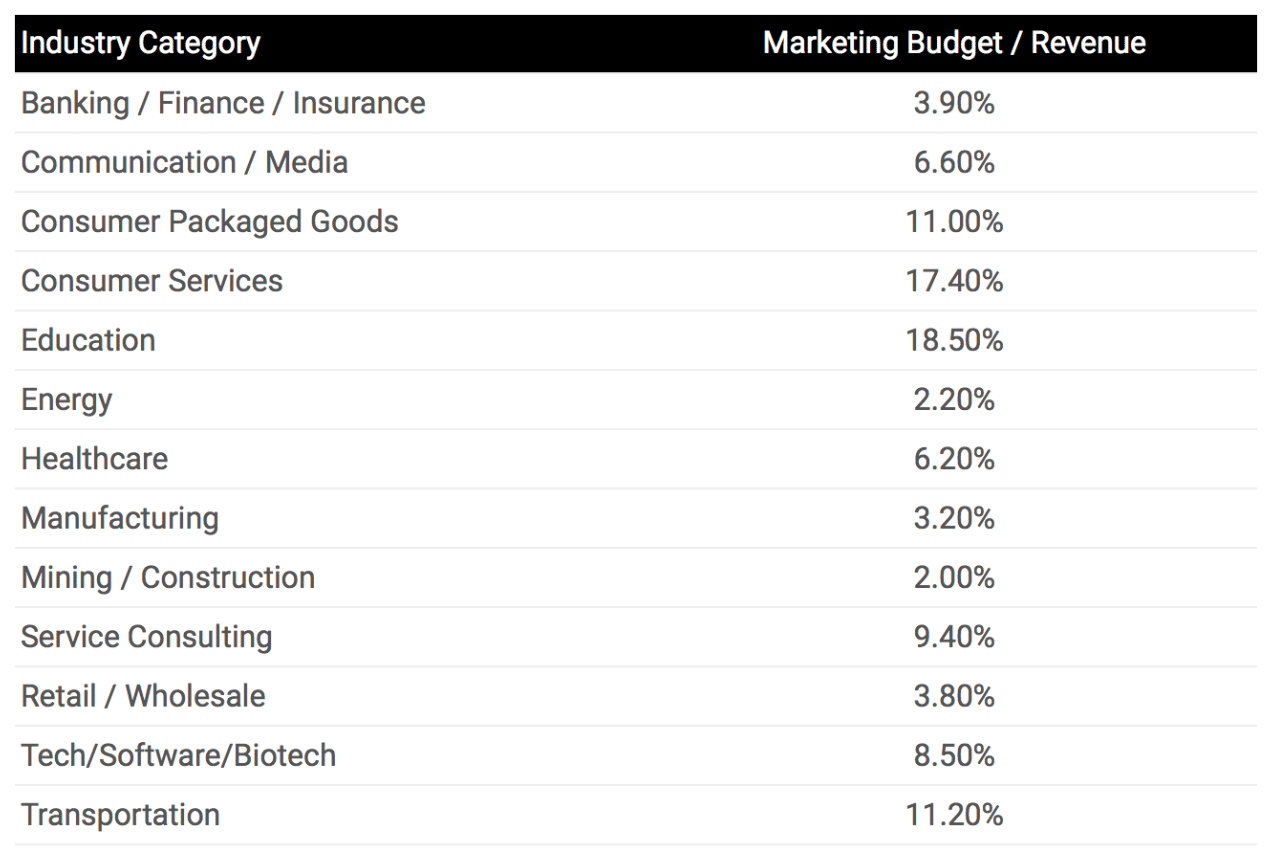
Task: Click the 3.90% Banking budget value
Action: pos(954,103)
